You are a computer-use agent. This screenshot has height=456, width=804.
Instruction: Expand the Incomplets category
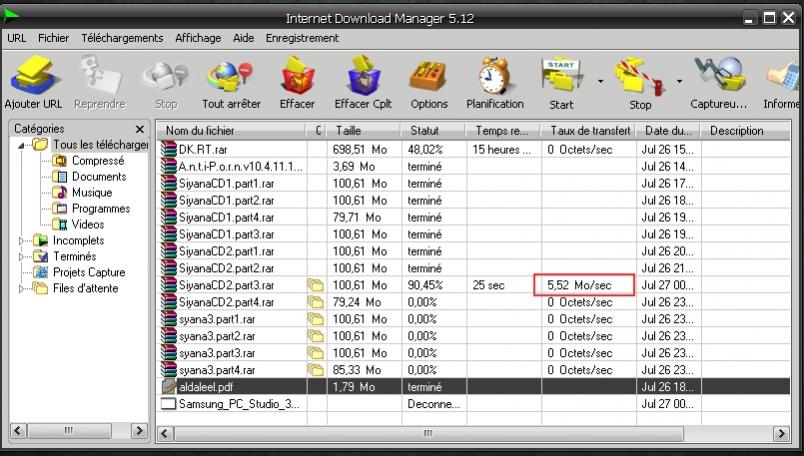pyautogui.click(x=21, y=240)
